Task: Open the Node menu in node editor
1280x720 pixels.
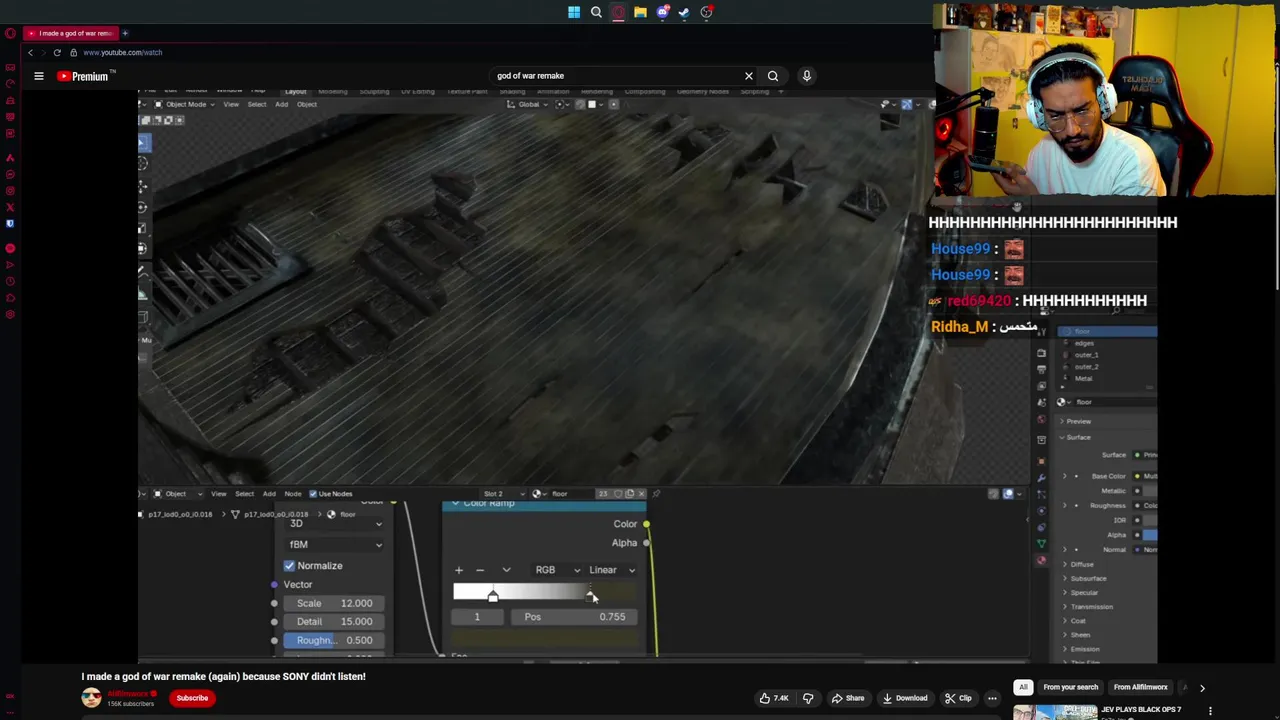Action: pyautogui.click(x=293, y=494)
